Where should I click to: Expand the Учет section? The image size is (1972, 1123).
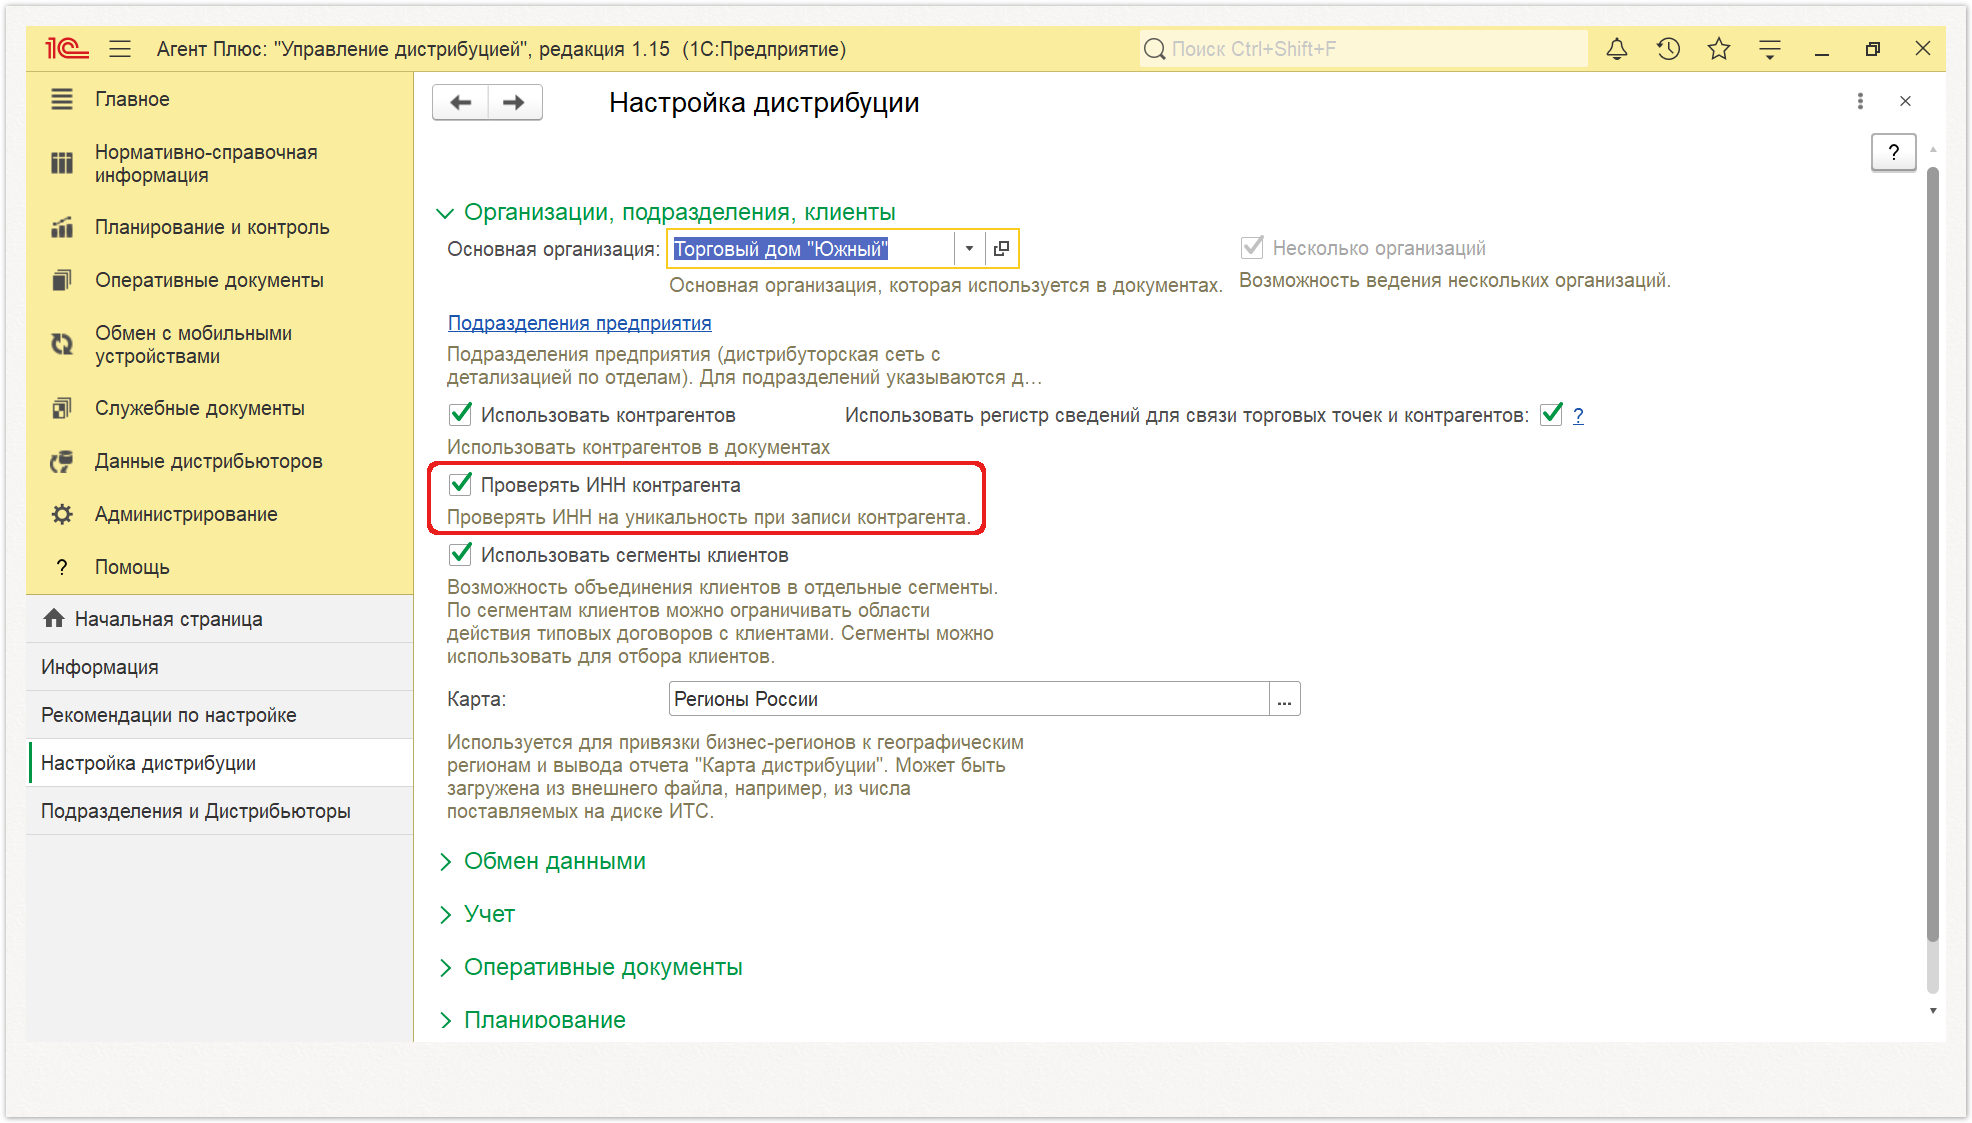point(445,915)
